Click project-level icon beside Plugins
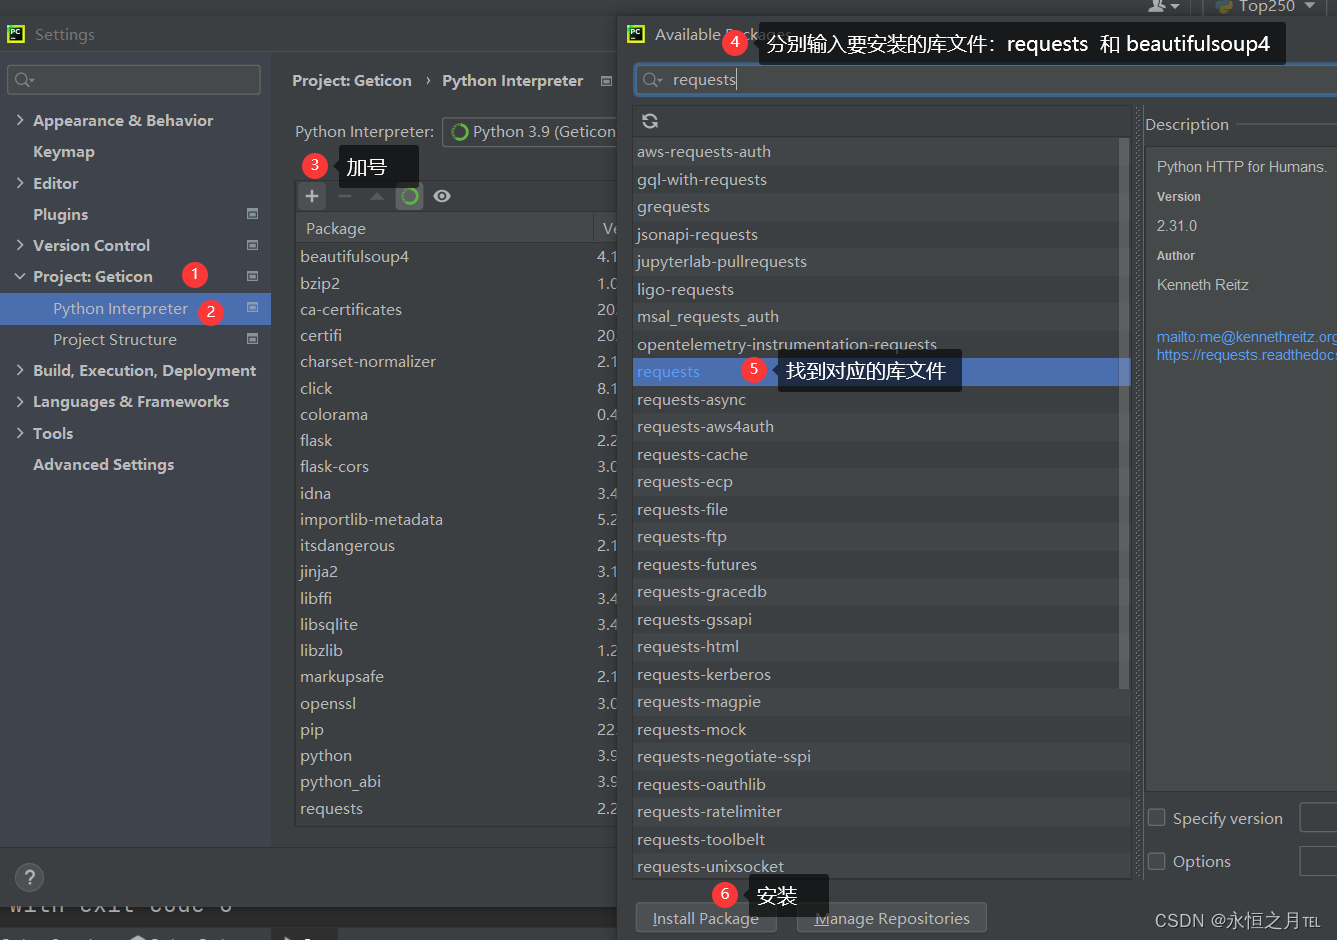The height and width of the screenshot is (940, 1337). [252, 214]
